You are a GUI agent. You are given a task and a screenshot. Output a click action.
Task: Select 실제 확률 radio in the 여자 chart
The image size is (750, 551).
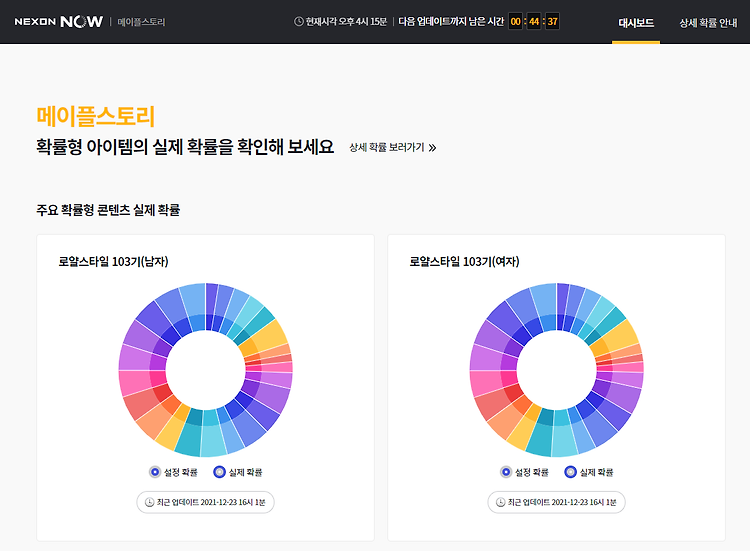pyautogui.click(x=571, y=472)
